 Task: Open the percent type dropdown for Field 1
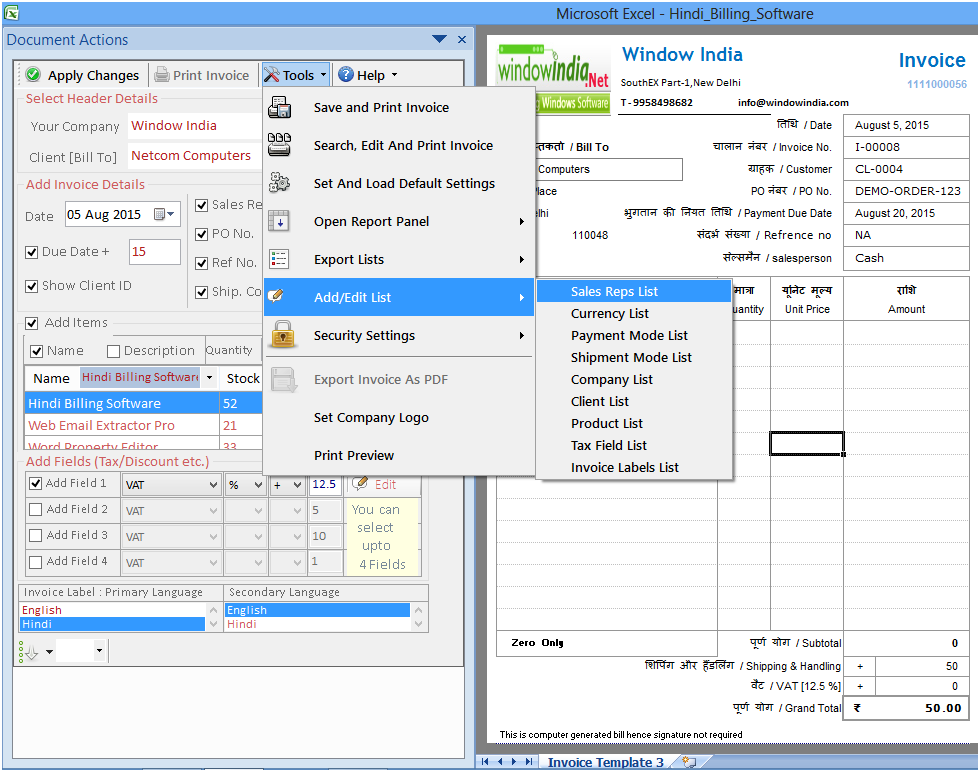(x=258, y=485)
